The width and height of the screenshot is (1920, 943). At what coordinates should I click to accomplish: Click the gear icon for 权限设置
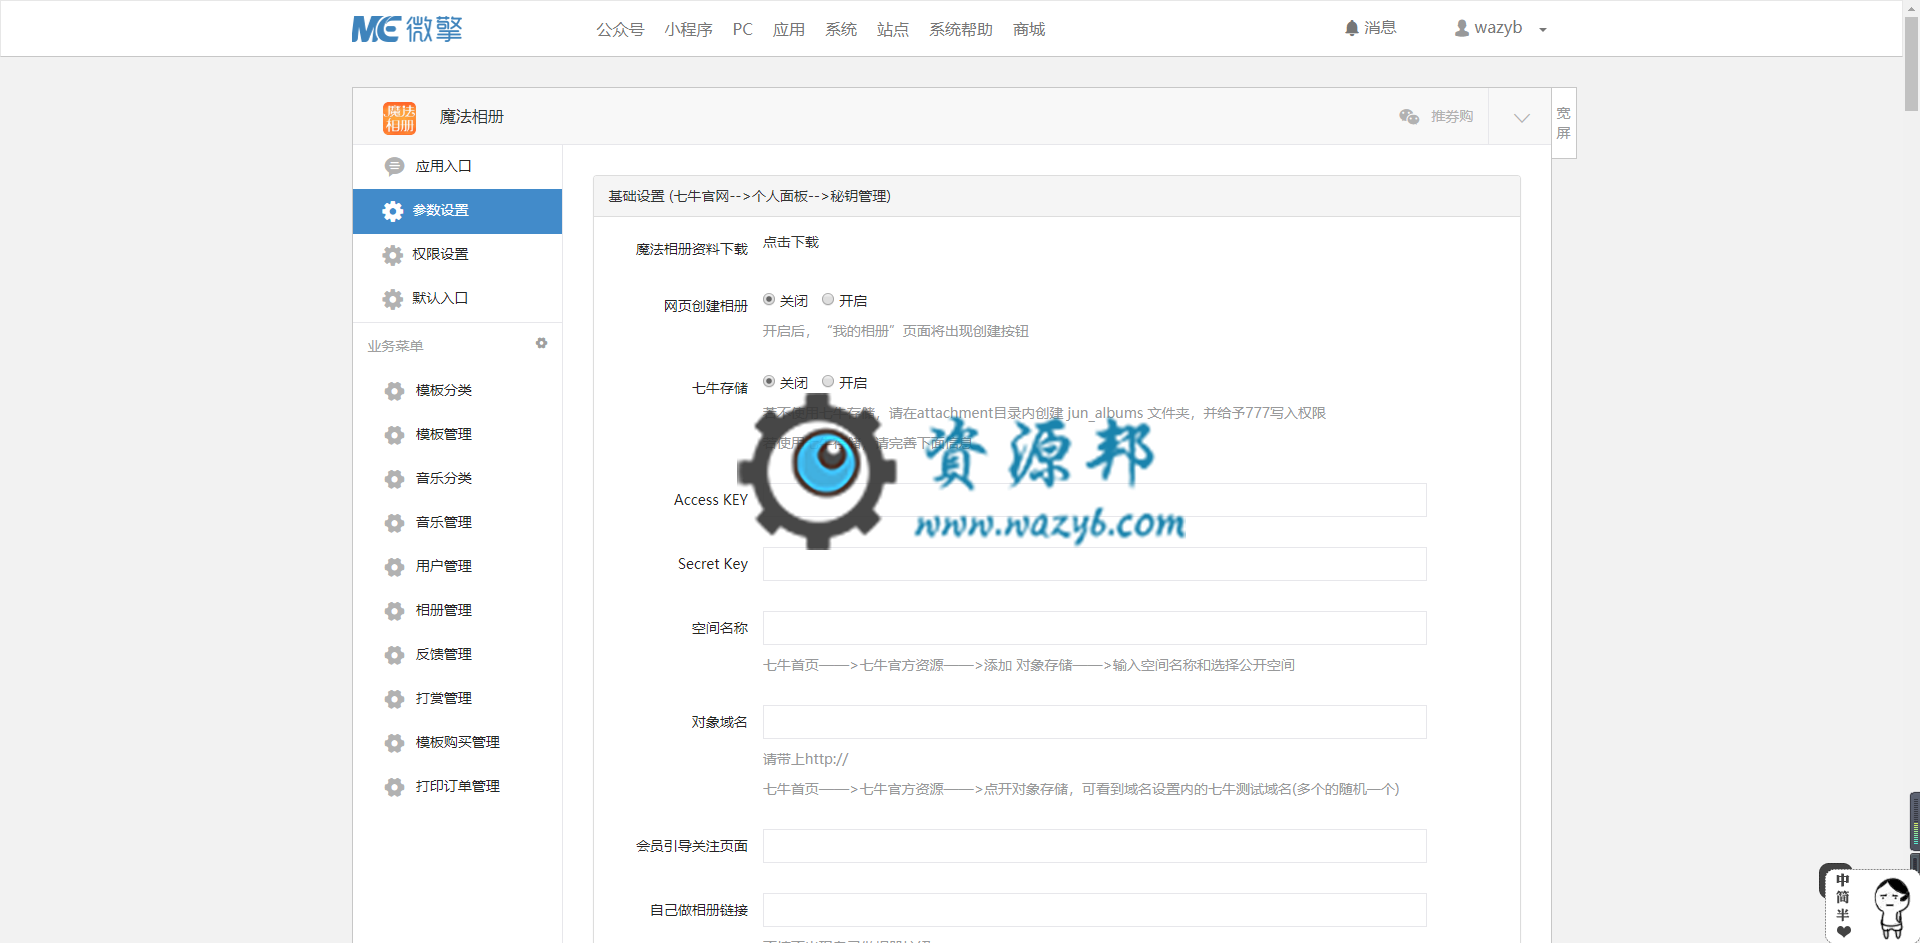392,255
